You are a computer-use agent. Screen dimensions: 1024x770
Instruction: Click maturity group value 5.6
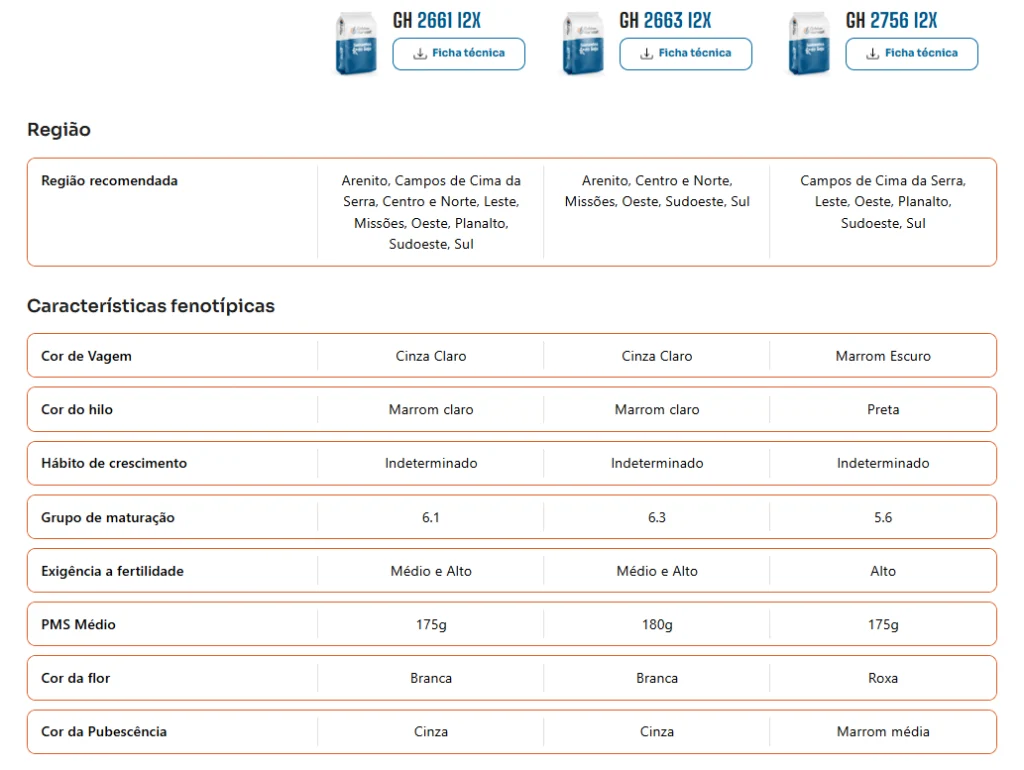pos(883,517)
